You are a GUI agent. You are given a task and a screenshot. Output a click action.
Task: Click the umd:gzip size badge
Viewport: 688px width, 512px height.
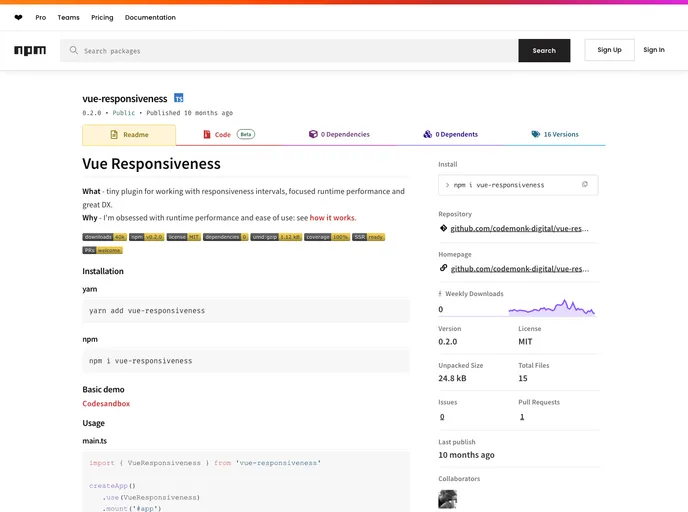(x=276, y=237)
